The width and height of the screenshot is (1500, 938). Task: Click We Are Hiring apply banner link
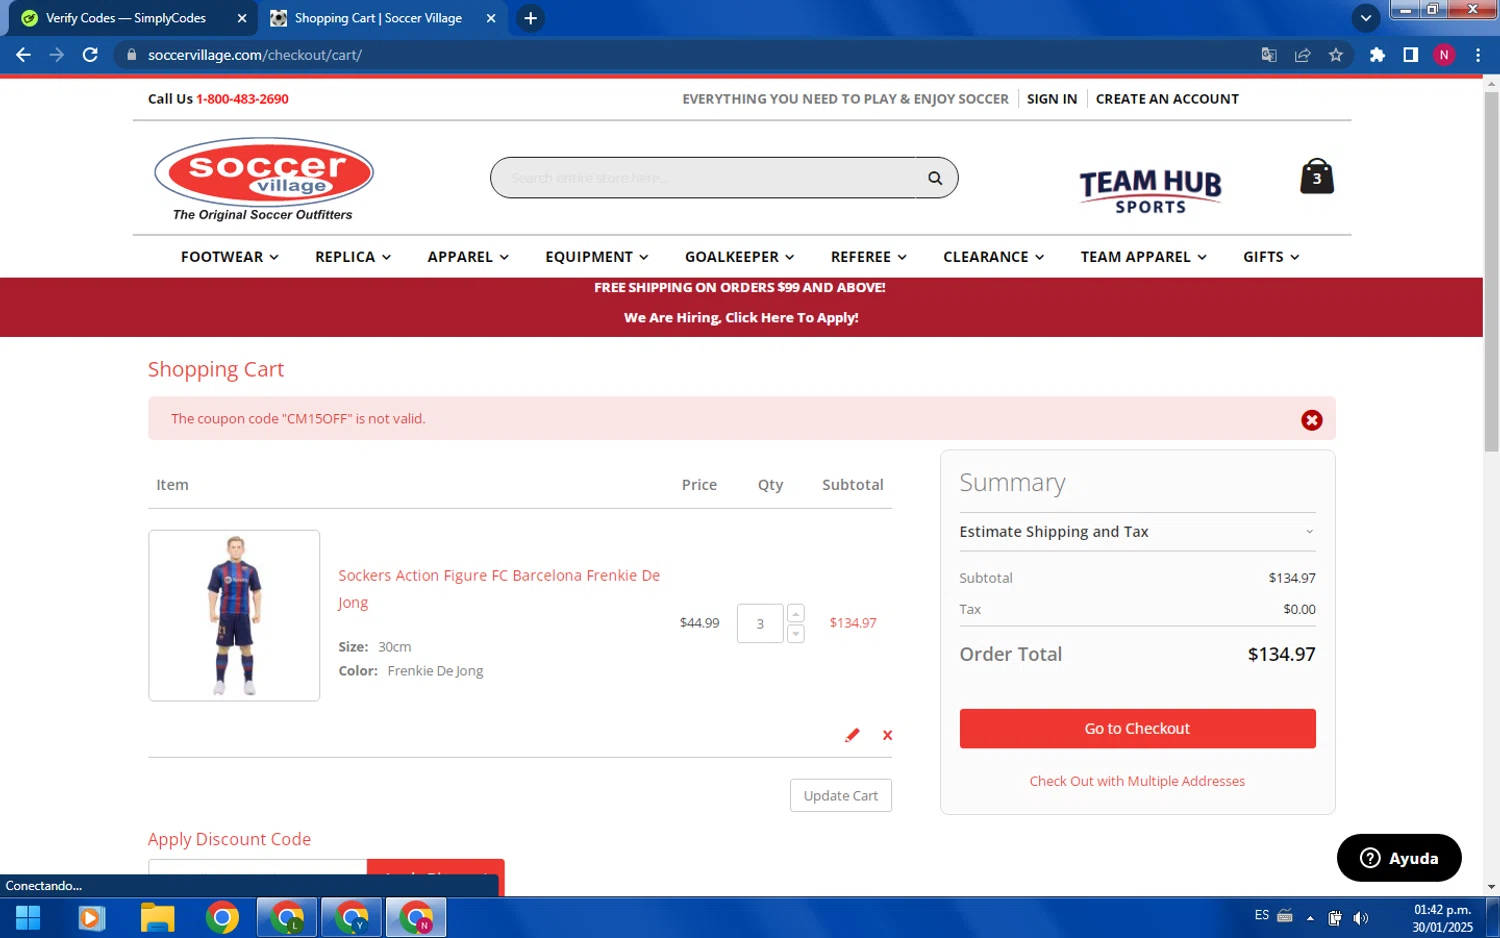pyautogui.click(x=741, y=318)
